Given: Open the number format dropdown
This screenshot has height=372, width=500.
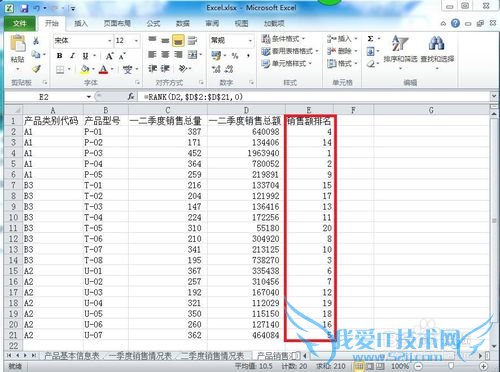Looking at the screenshot, I should click(250, 41).
